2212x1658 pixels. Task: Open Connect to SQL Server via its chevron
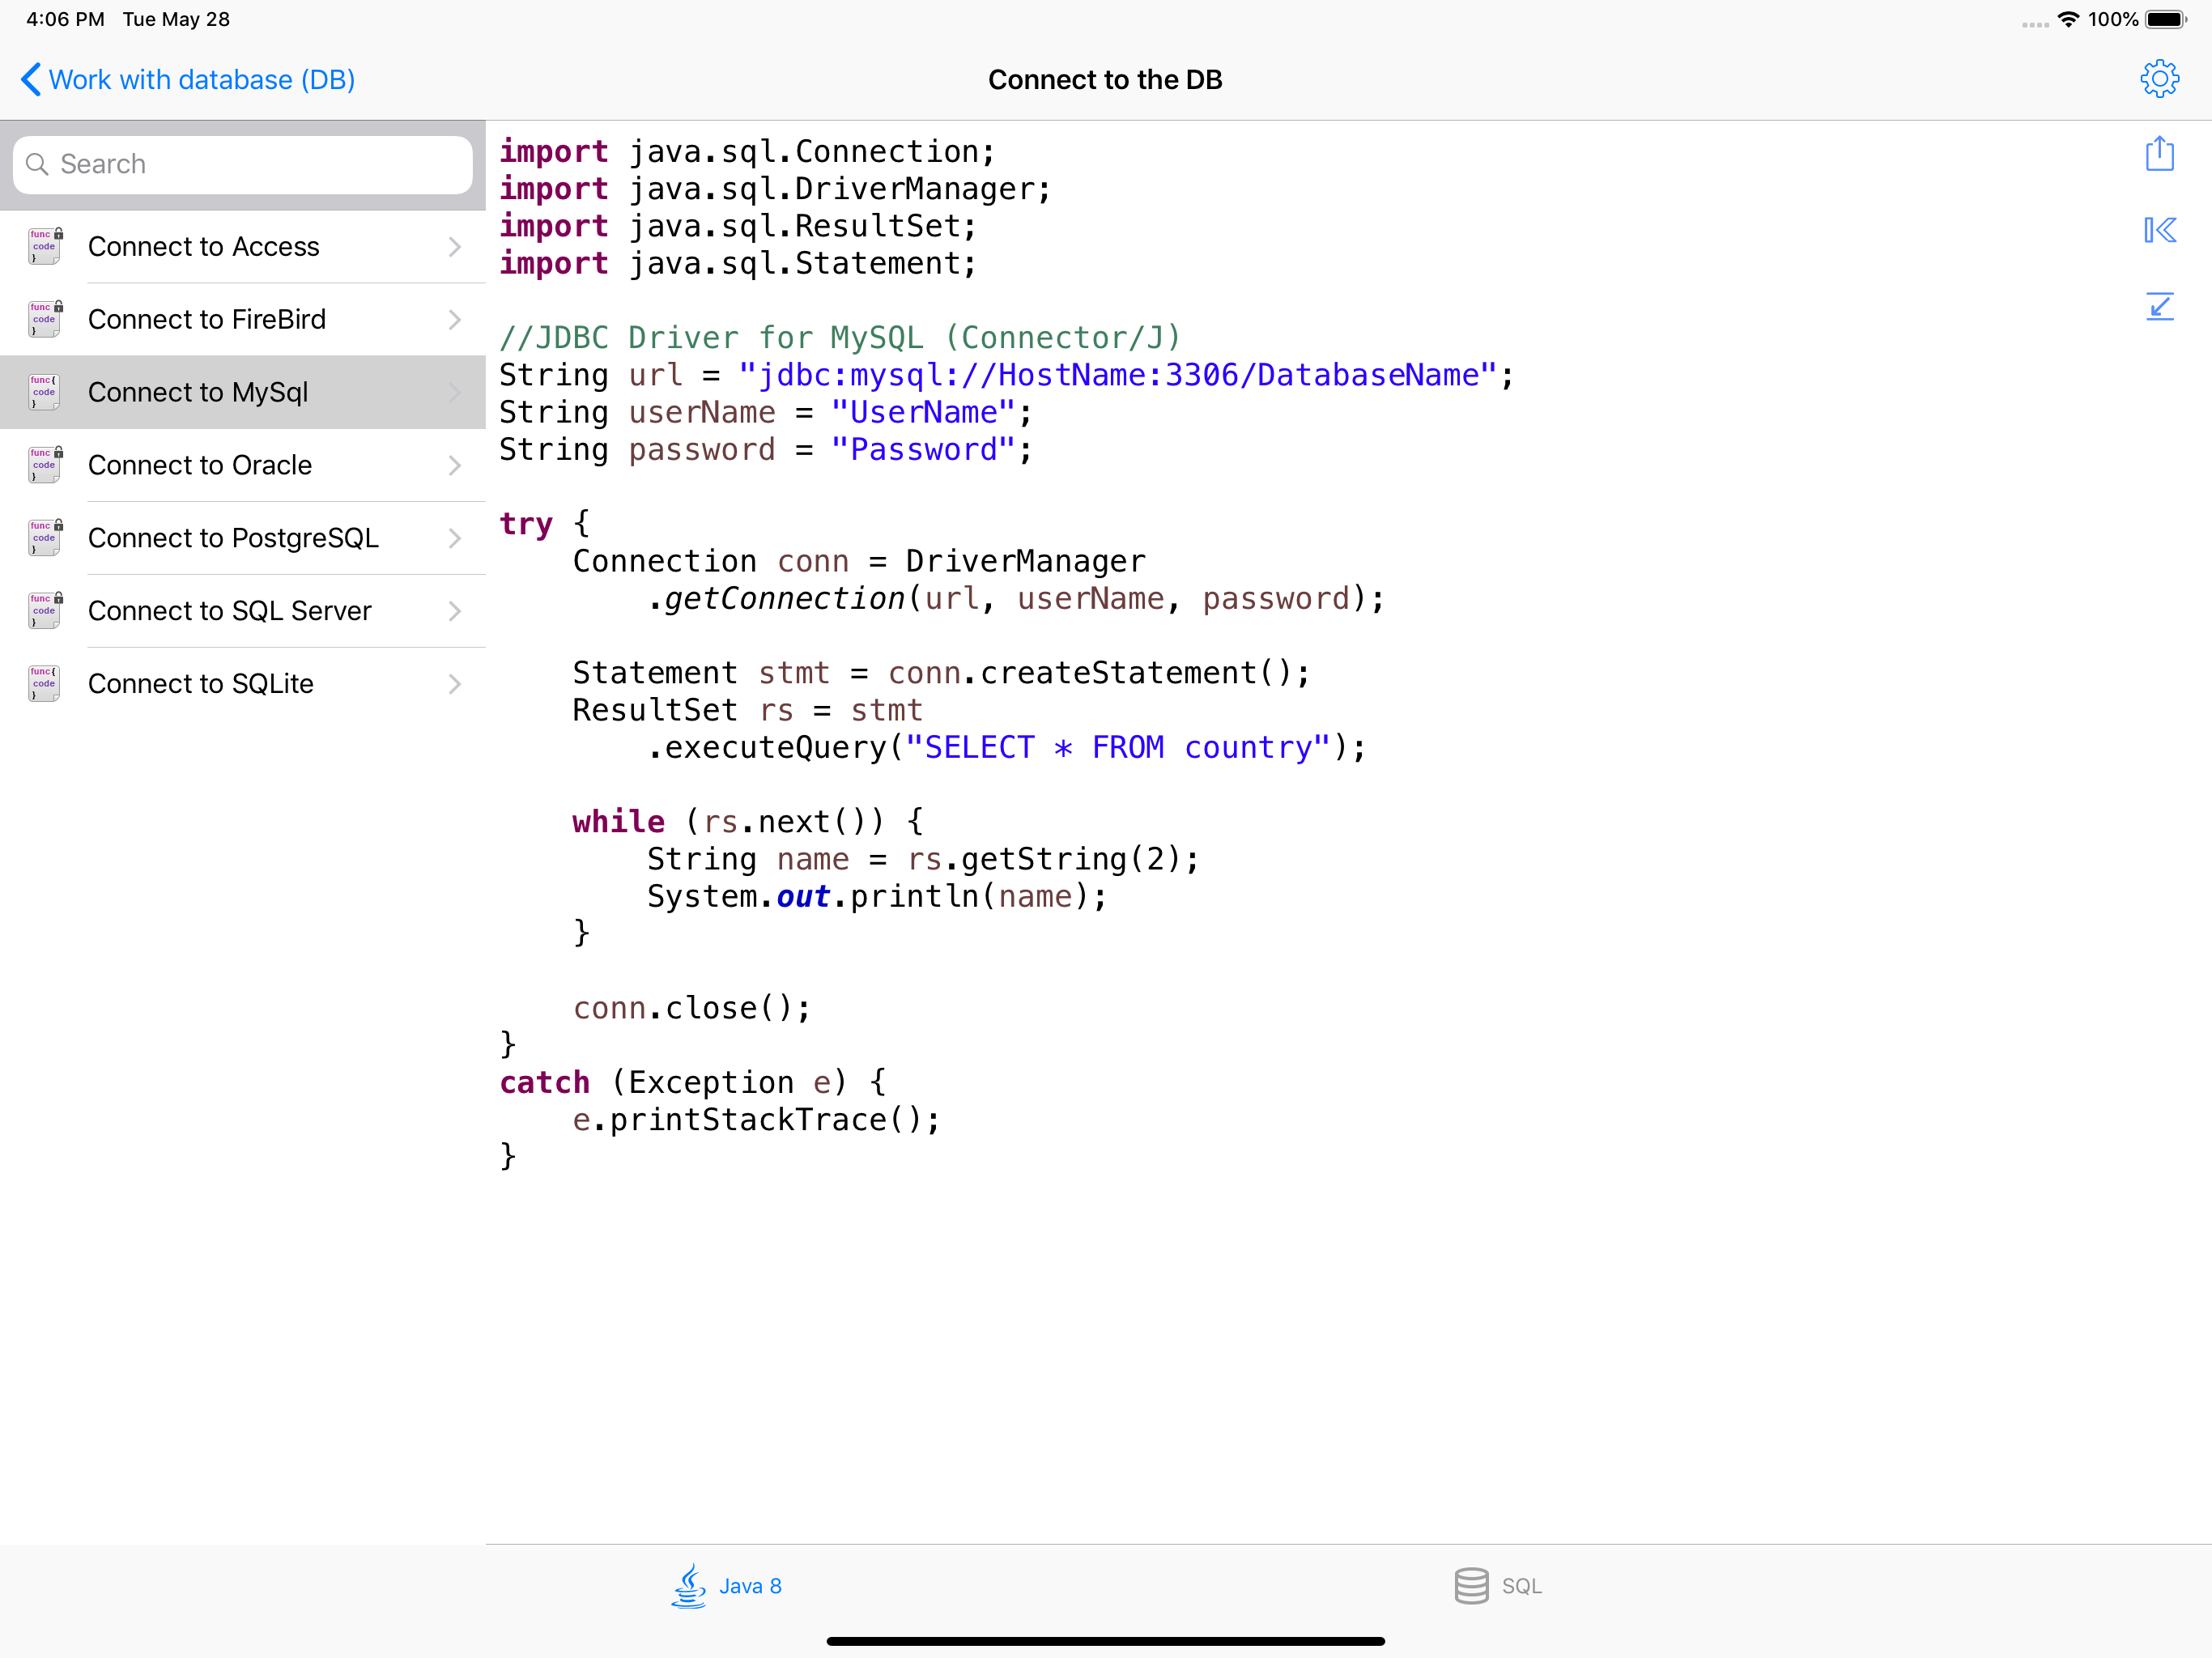pyautogui.click(x=455, y=610)
